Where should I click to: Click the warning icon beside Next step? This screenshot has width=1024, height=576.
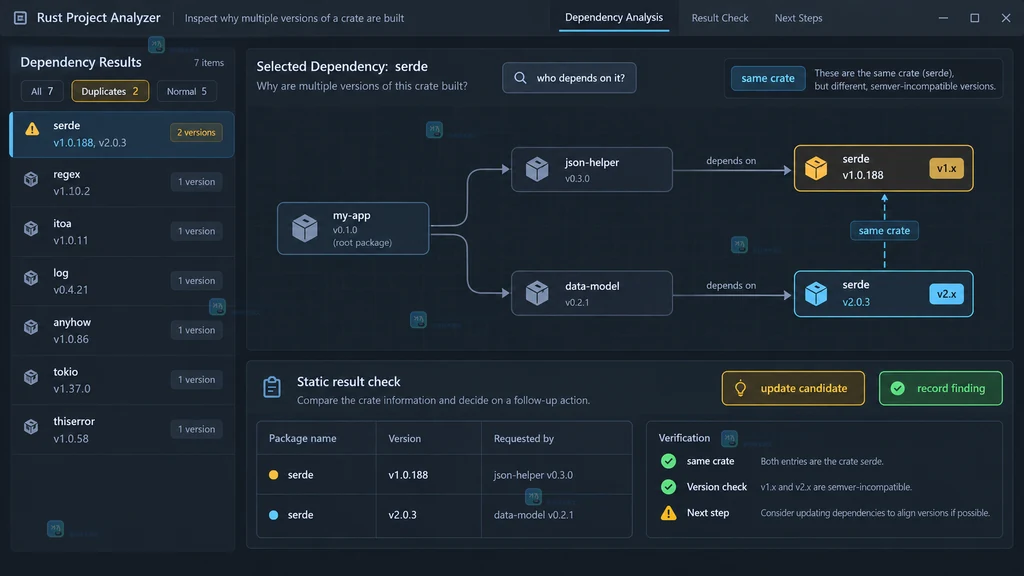pyautogui.click(x=668, y=513)
